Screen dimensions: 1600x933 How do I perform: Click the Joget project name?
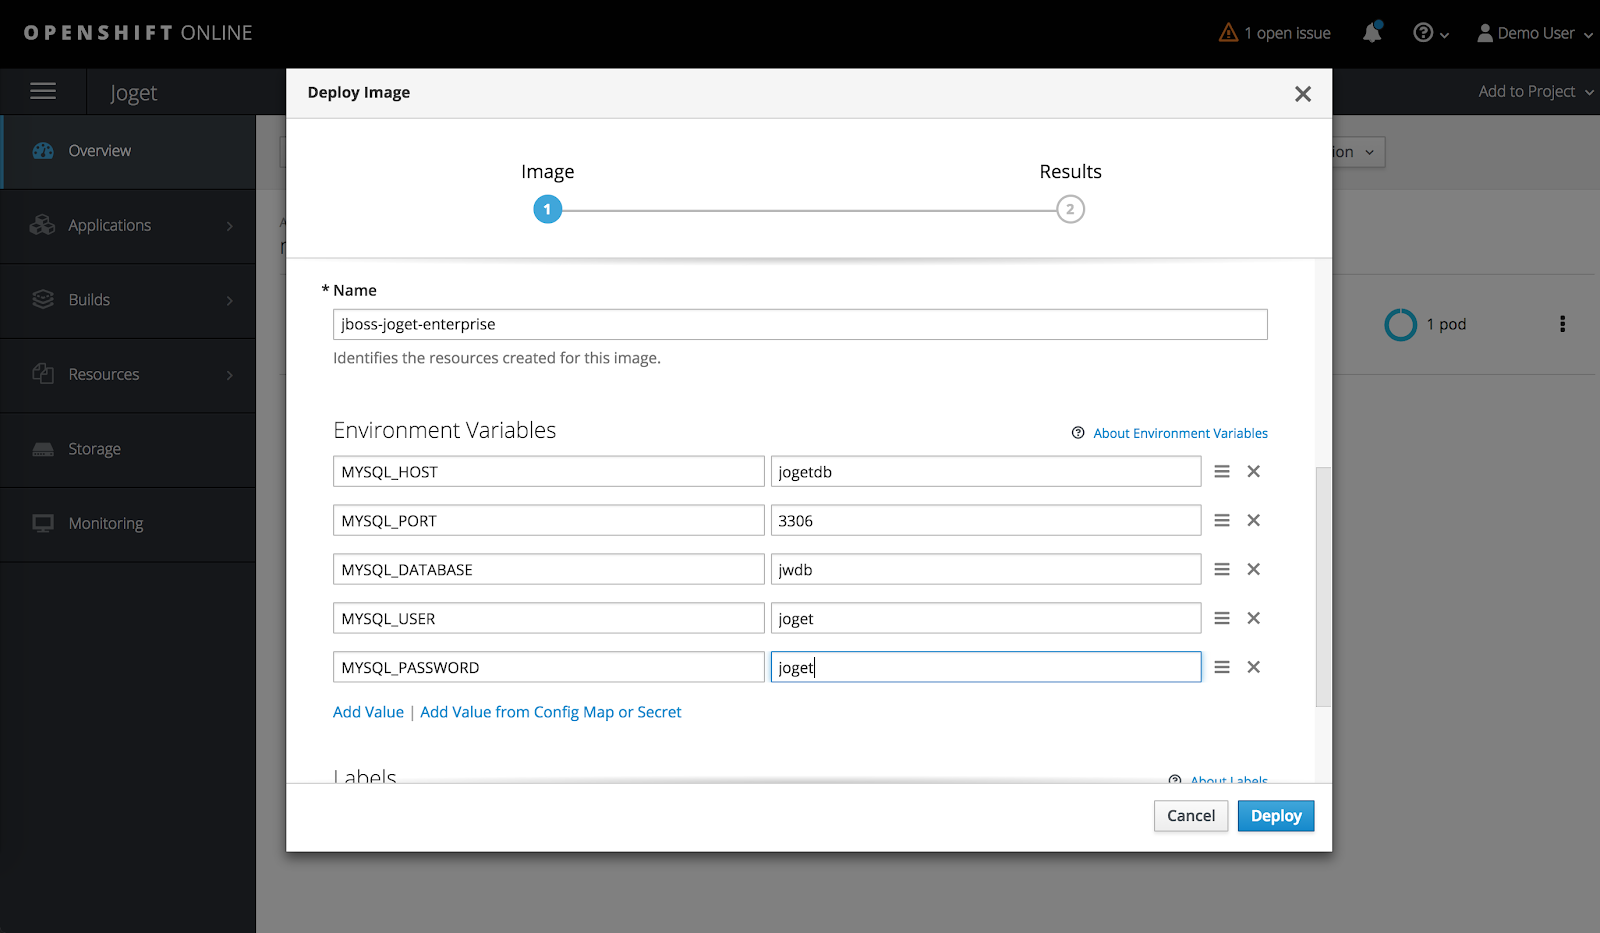(134, 93)
